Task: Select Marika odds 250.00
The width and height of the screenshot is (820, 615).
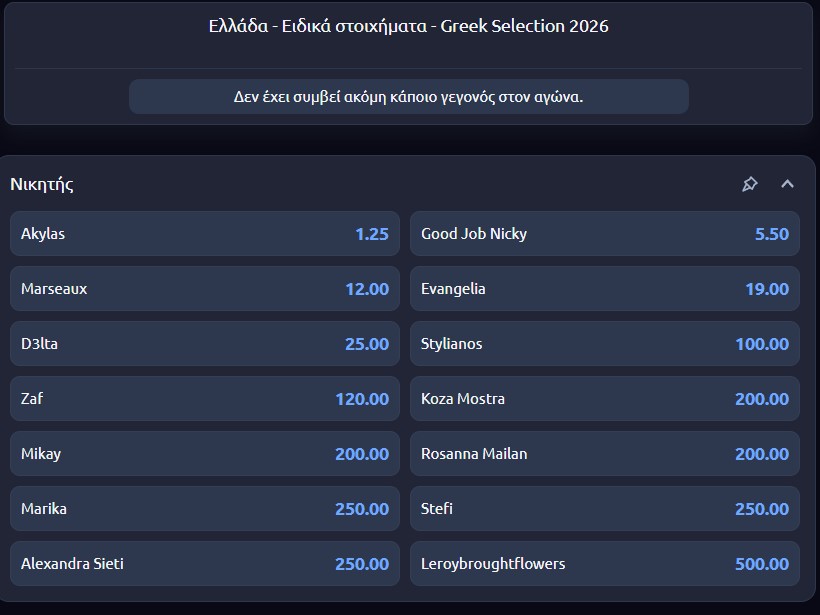Action: click(204, 509)
